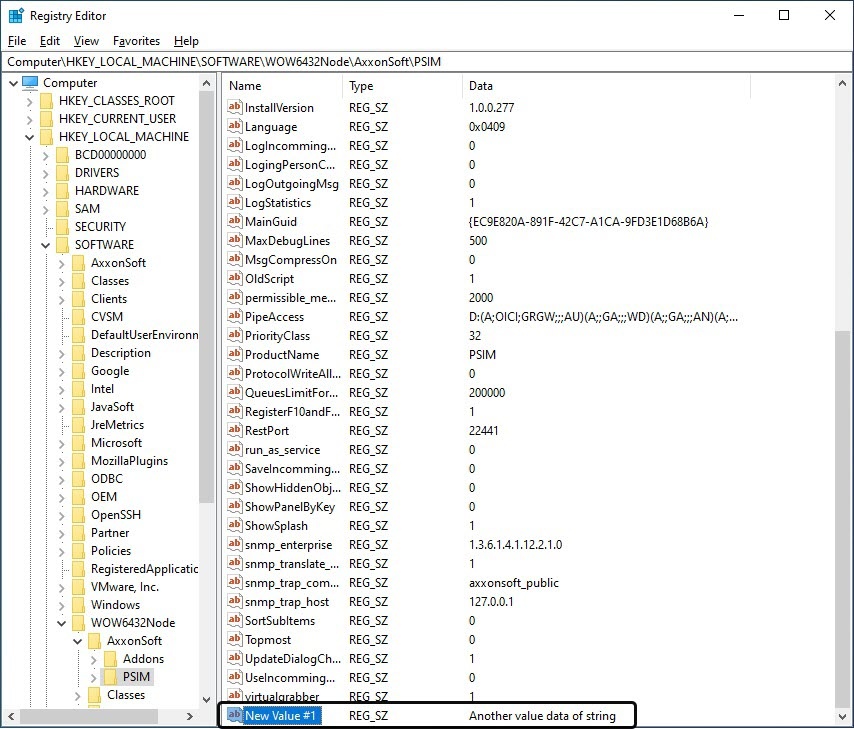The height and width of the screenshot is (729, 854).
Task: Click the New Value #1 name edit field
Action: [x=282, y=716]
